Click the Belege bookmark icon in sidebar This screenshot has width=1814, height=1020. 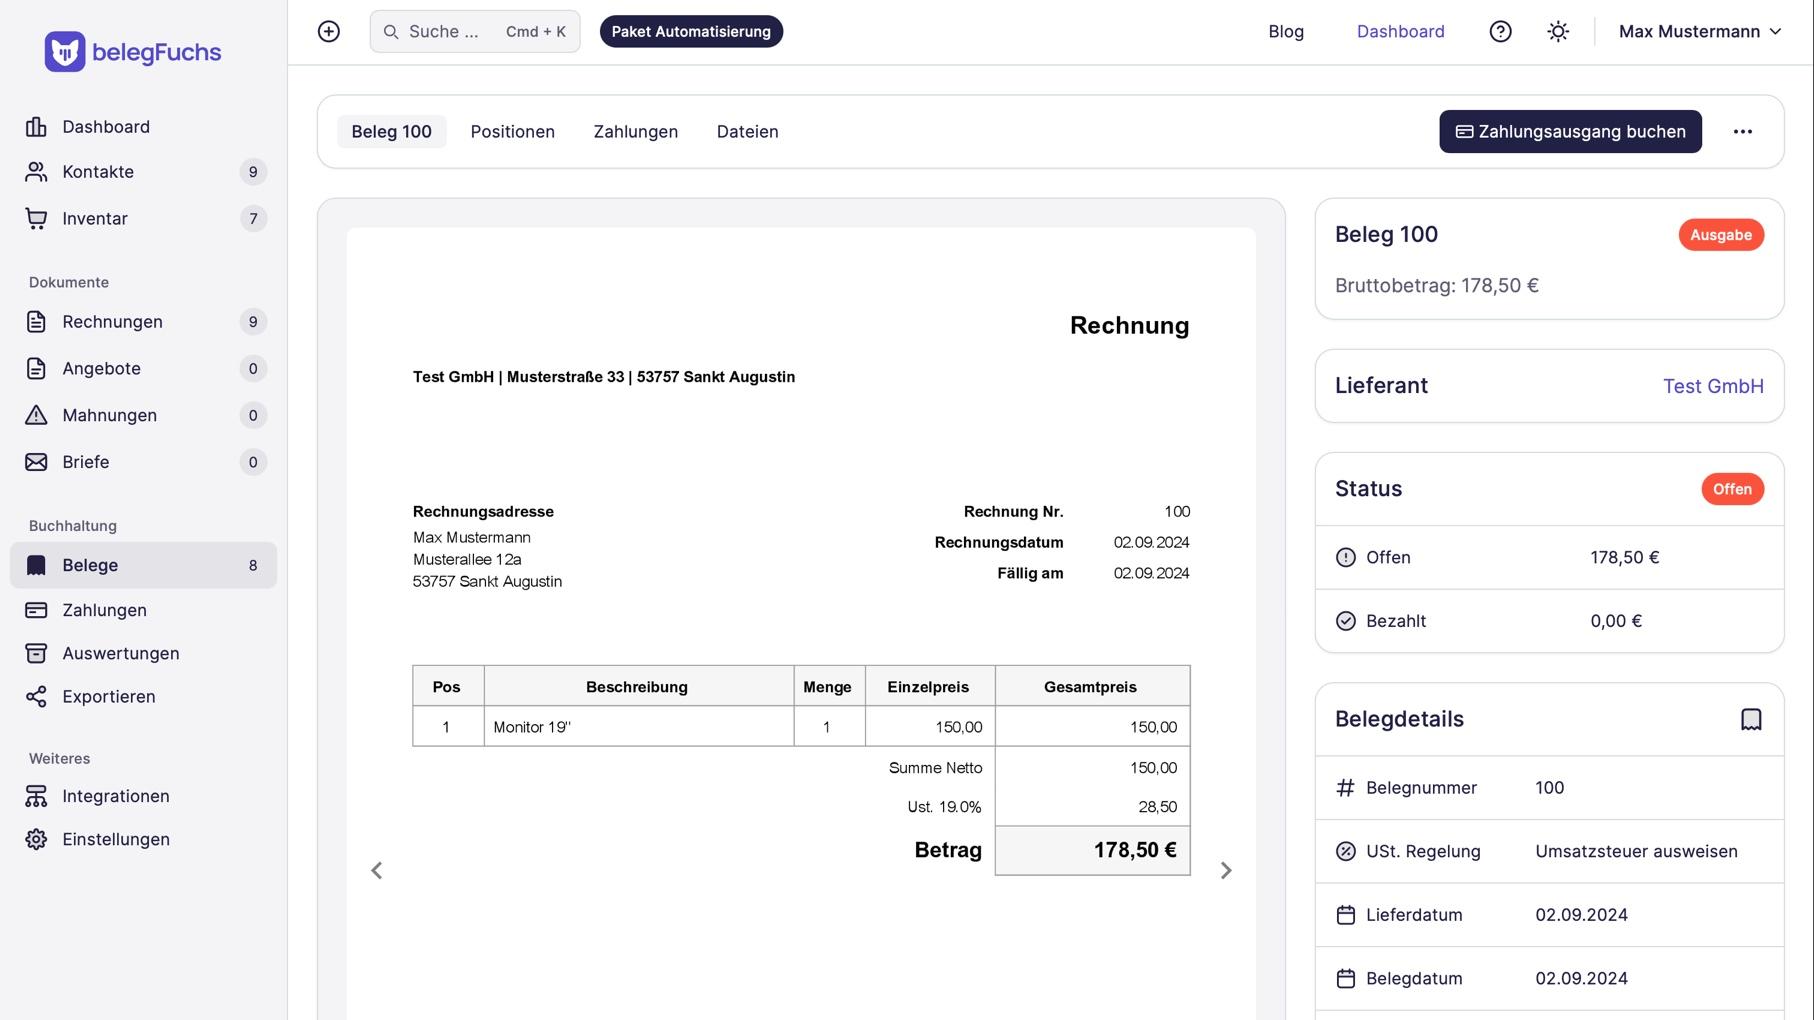pos(36,565)
